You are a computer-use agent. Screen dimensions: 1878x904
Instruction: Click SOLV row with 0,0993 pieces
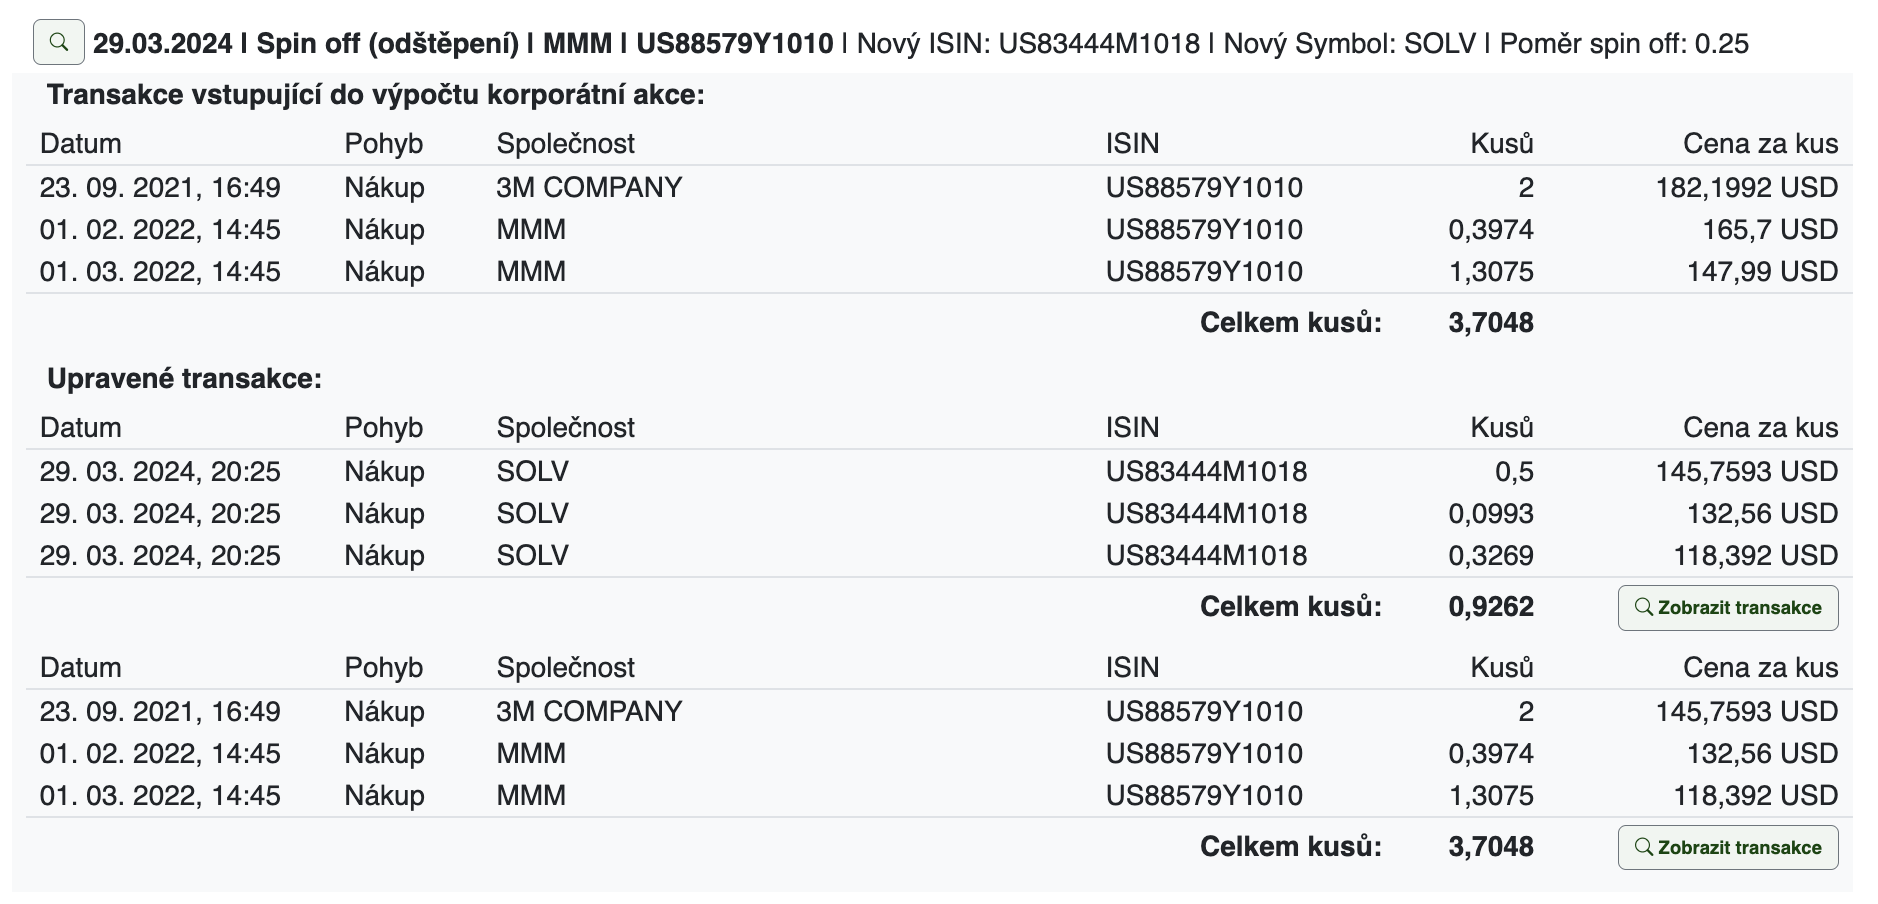pyautogui.click(x=532, y=514)
